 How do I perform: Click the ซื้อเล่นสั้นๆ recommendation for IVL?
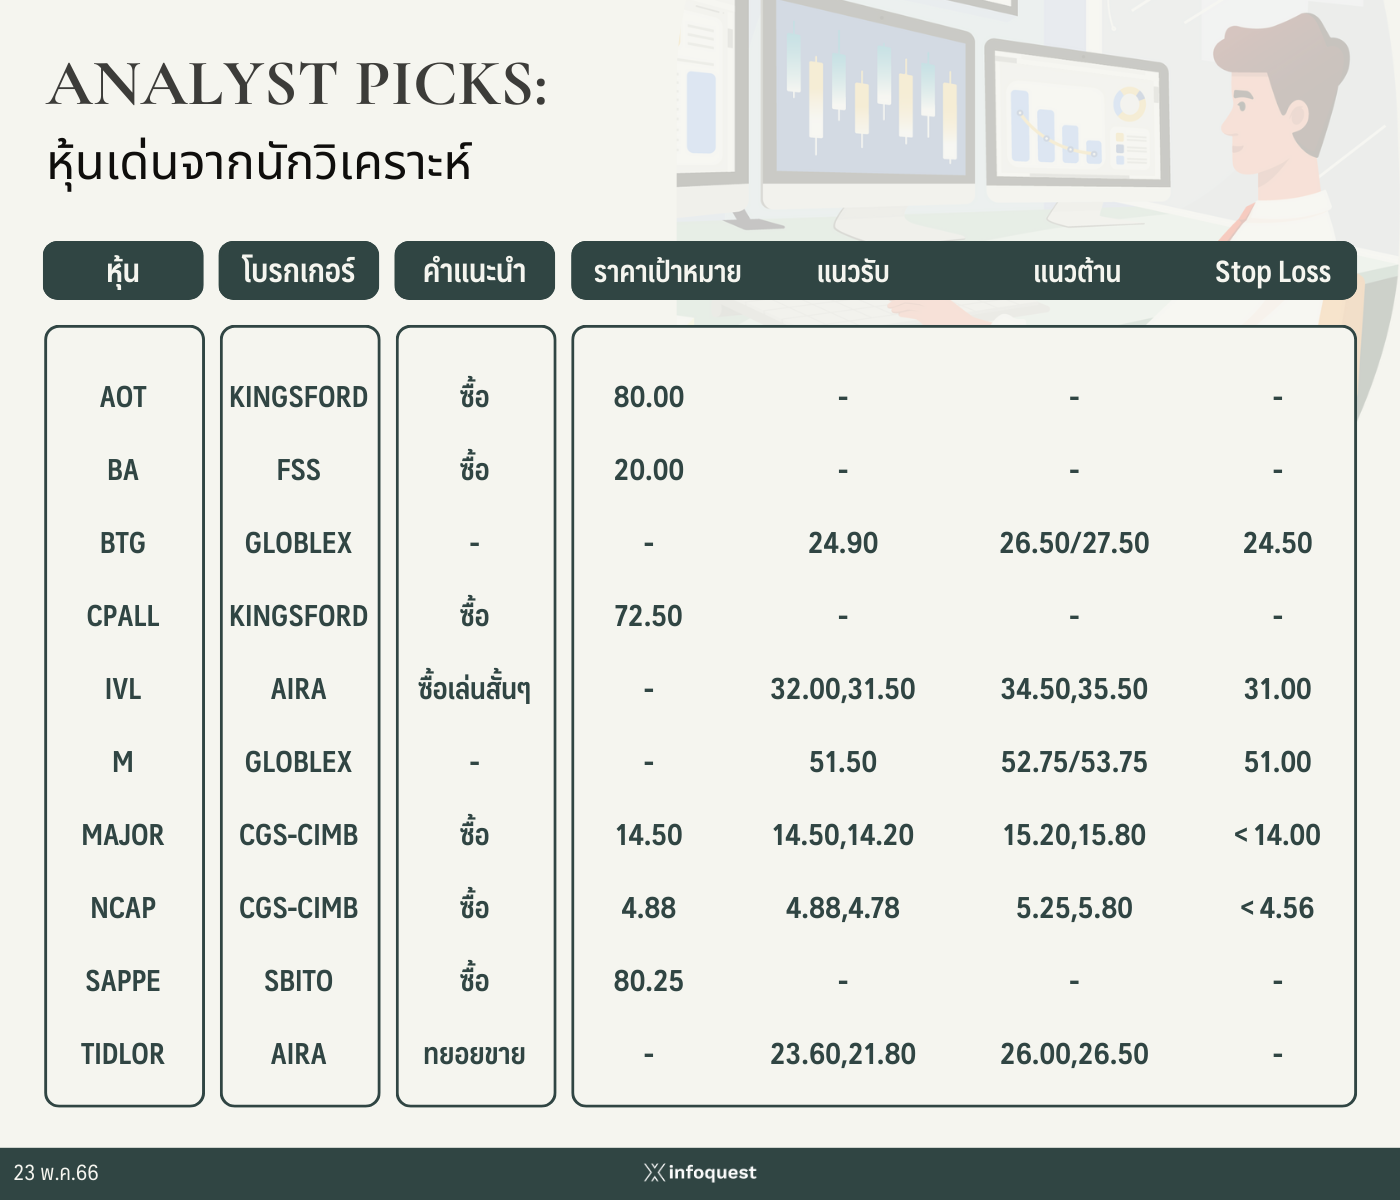pos(474,689)
